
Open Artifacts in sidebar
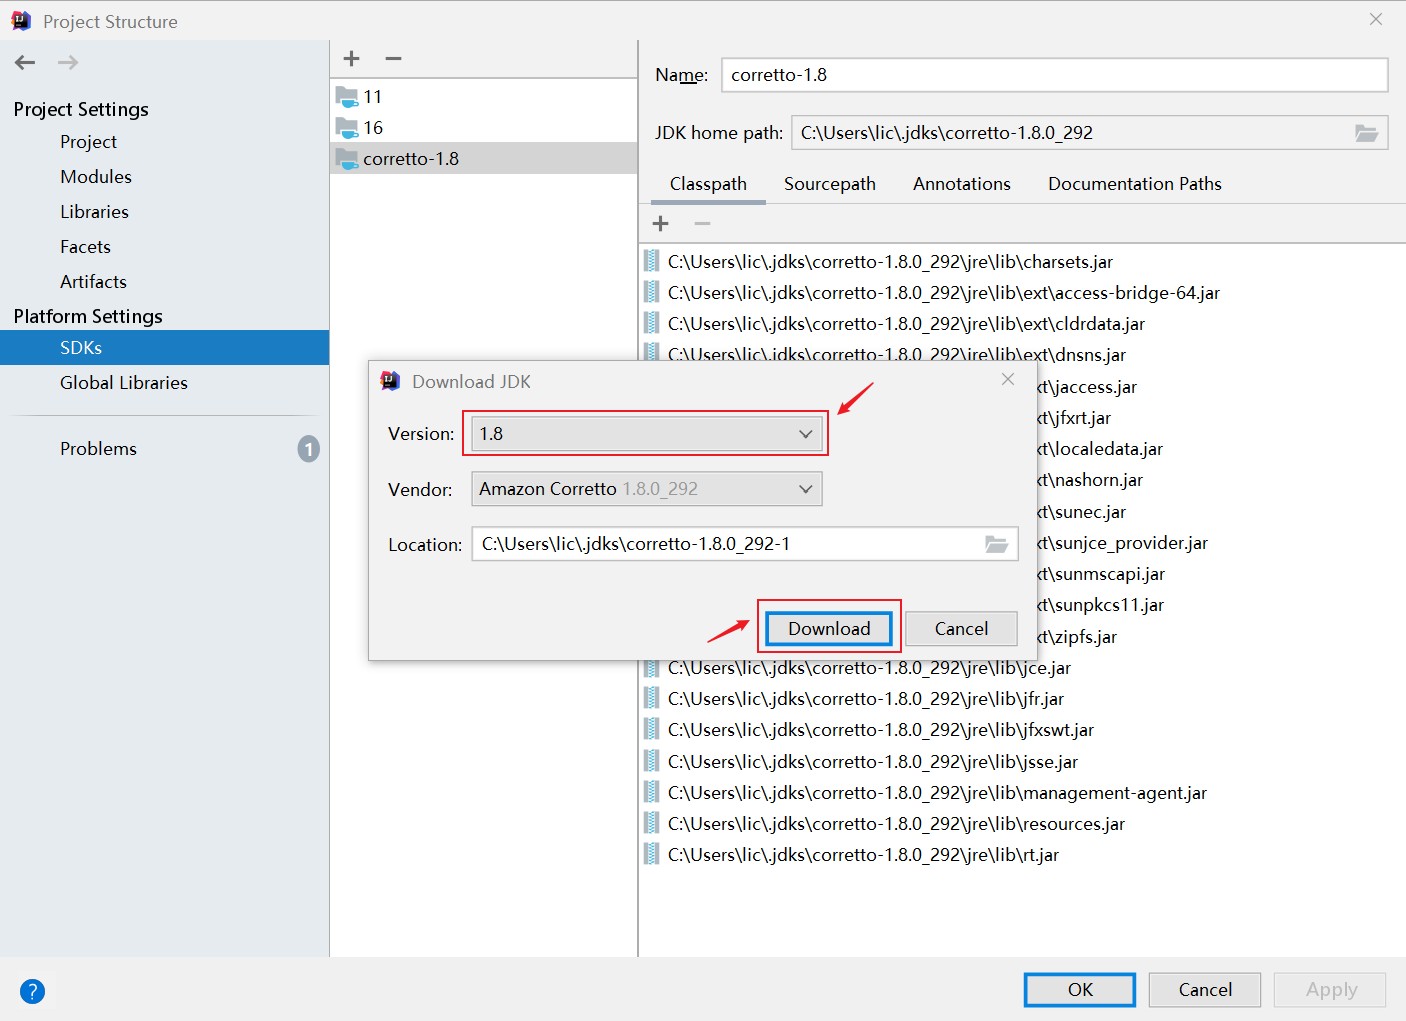[93, 282]
